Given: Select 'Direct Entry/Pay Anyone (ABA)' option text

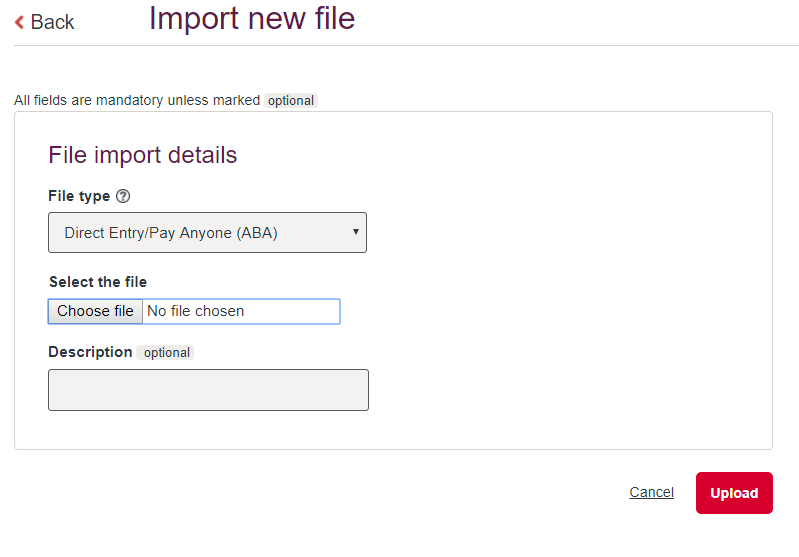Looking at the screenshot, I should tap(171, 233).
